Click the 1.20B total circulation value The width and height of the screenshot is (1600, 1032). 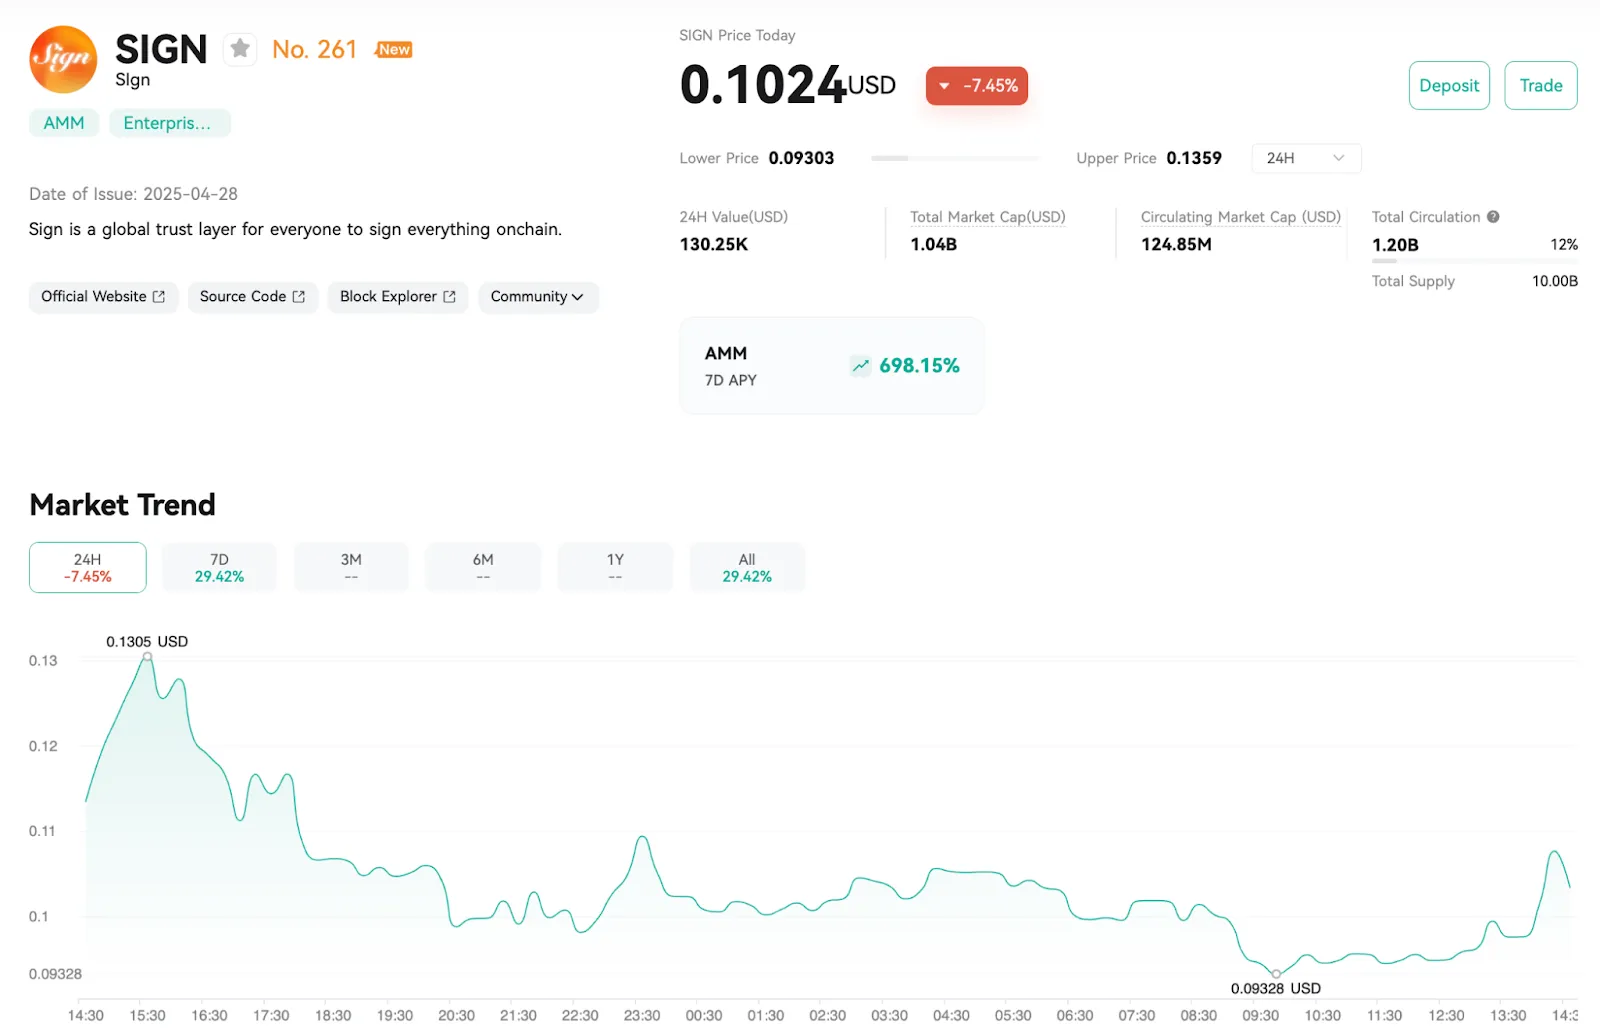click(1395, 245)
